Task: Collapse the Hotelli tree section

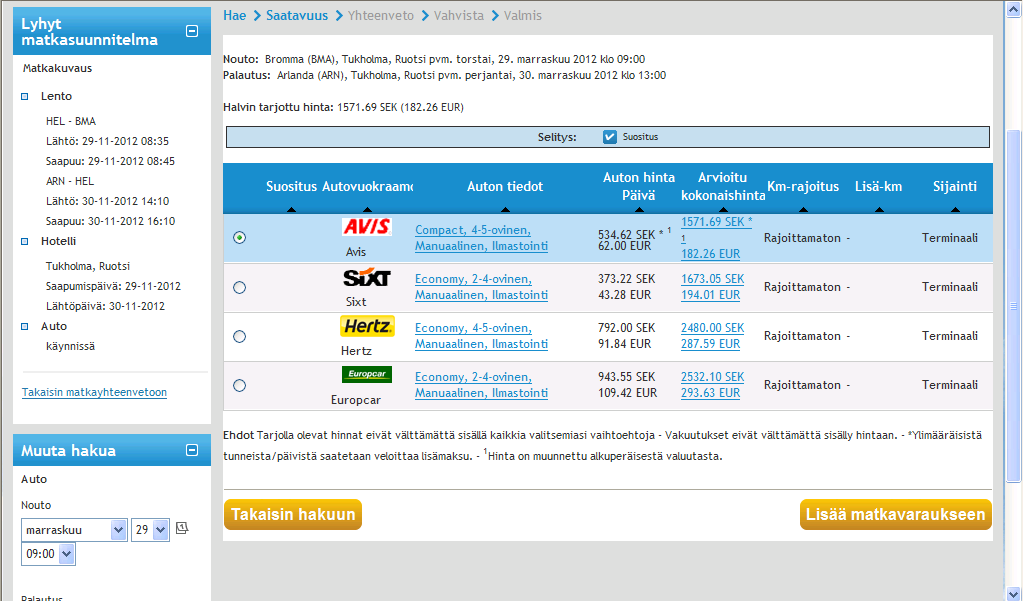Action: 25,242
